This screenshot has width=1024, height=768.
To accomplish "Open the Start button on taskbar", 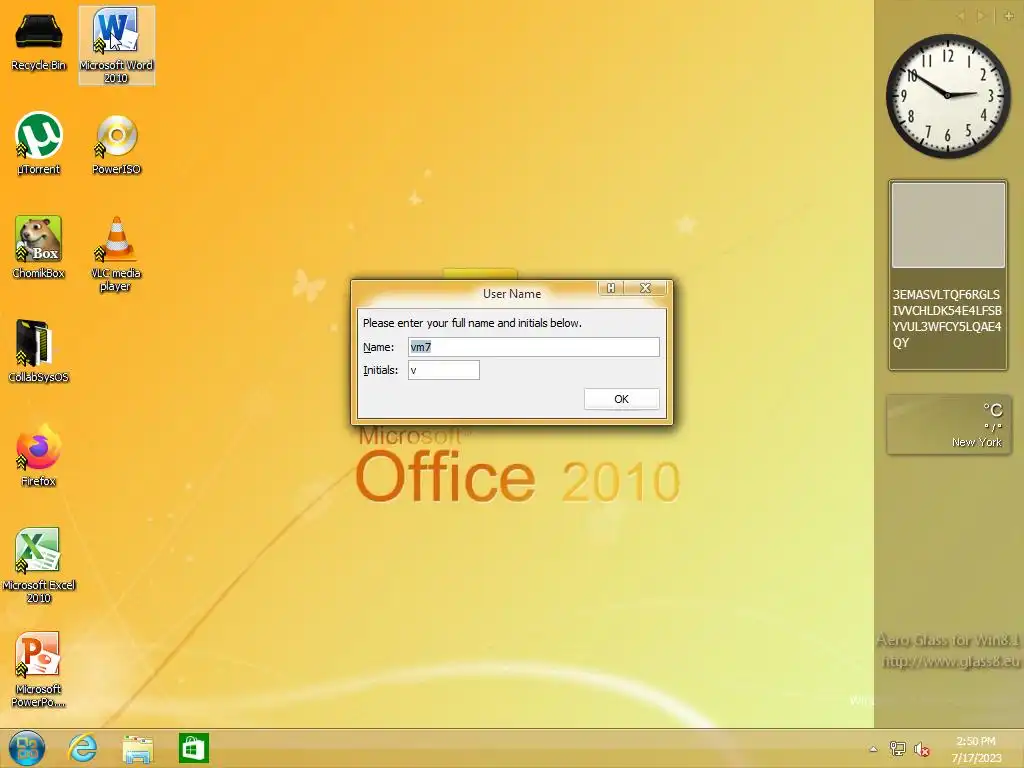I will coord(27,748).
